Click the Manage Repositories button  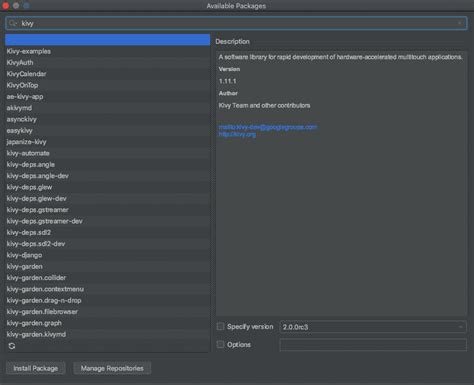[112, 368]
